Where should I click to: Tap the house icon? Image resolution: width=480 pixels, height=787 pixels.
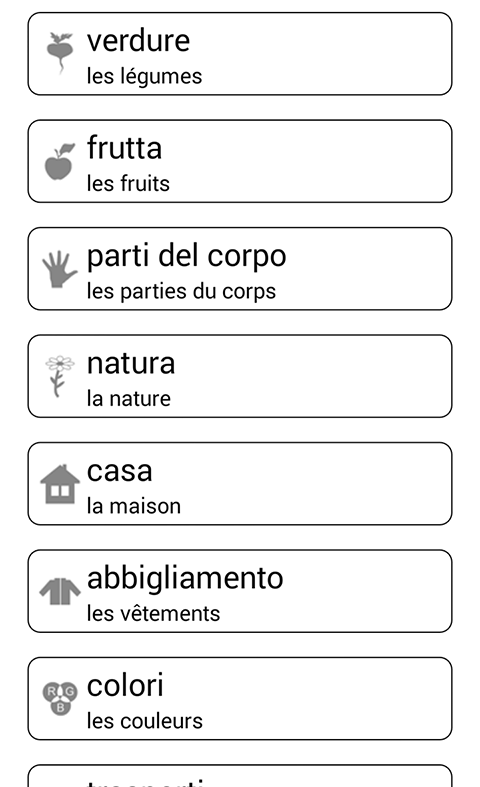(x=60, y=484)
